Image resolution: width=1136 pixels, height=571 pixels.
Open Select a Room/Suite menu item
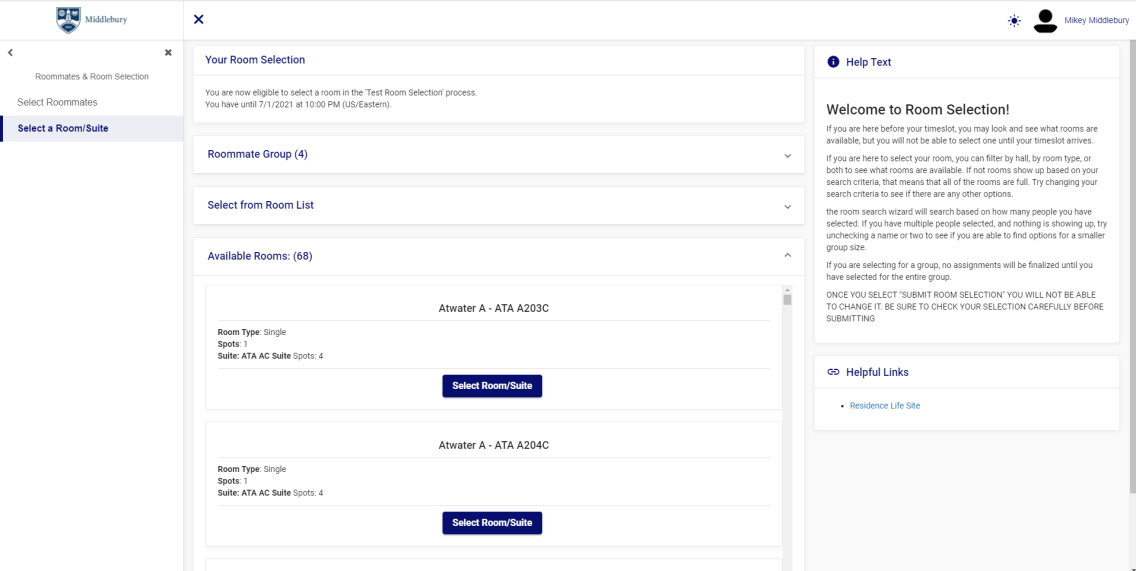63,128
